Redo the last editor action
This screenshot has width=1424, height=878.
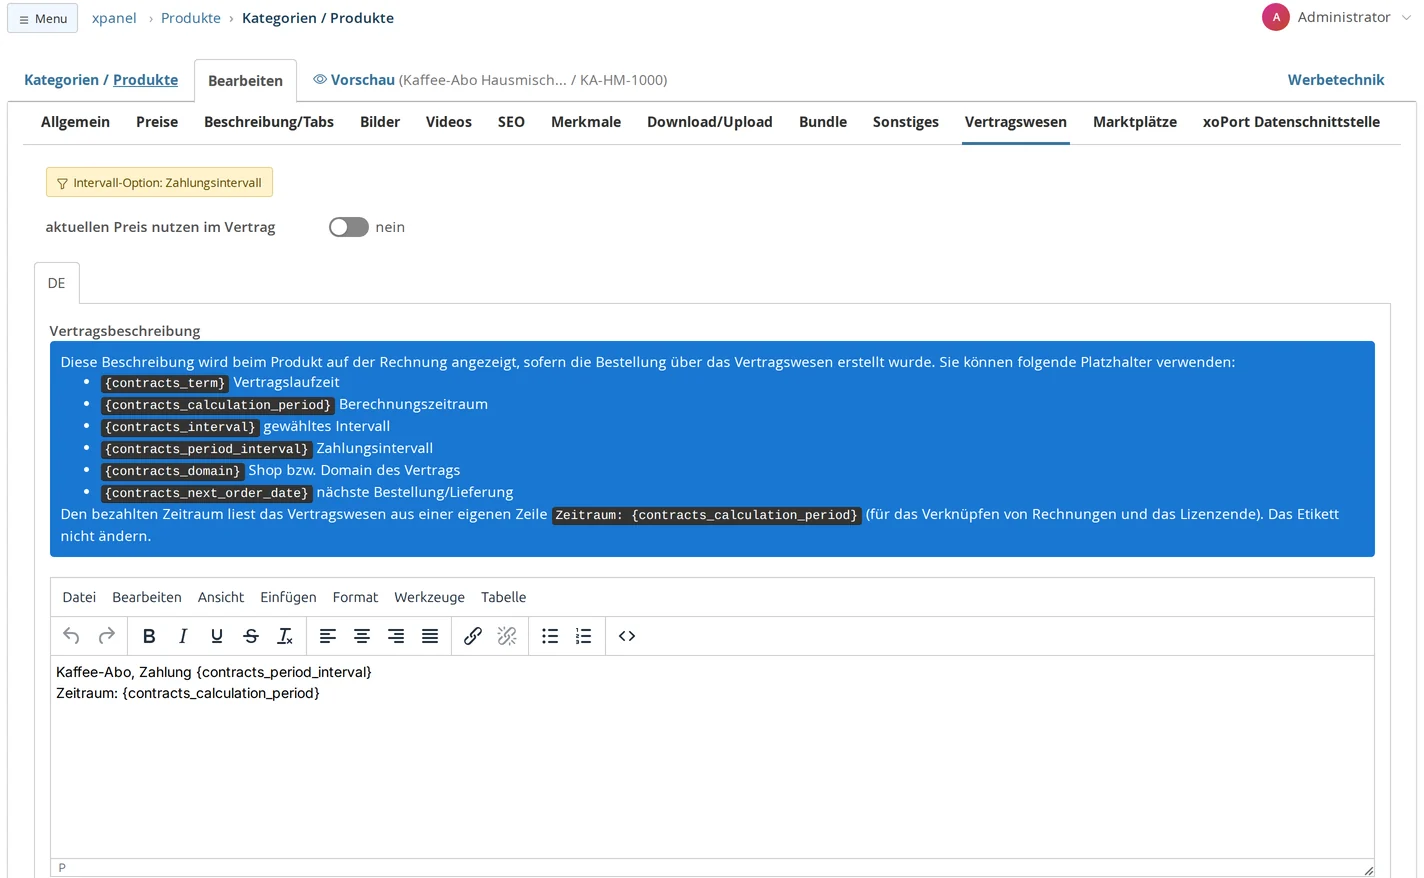click(x=106, y=636)
